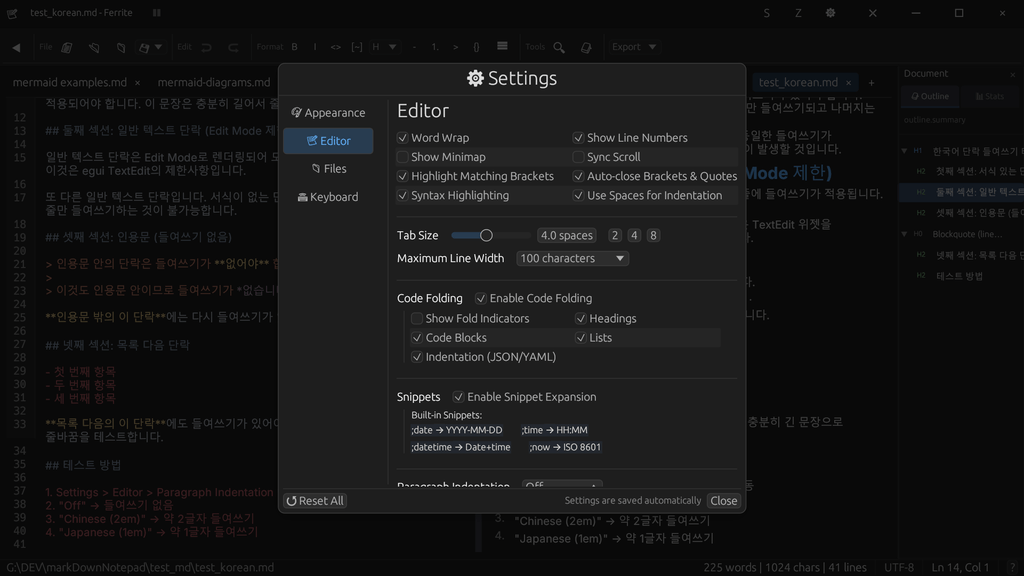Enable the Show Minimap option
The width and height of the screenshot is (1024, 576).
click(x=403, y=156)
